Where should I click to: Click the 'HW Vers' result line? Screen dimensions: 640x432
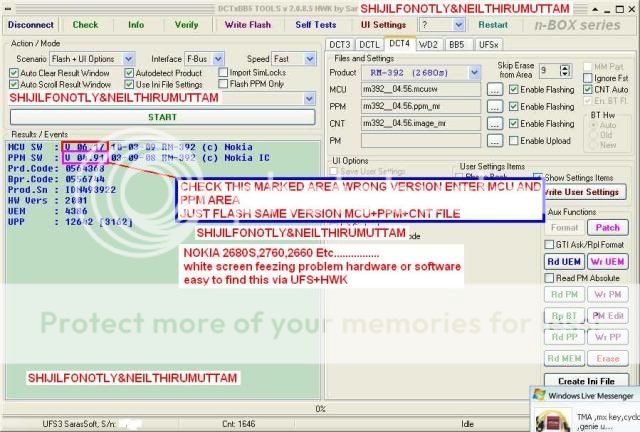tap(47, 200)
